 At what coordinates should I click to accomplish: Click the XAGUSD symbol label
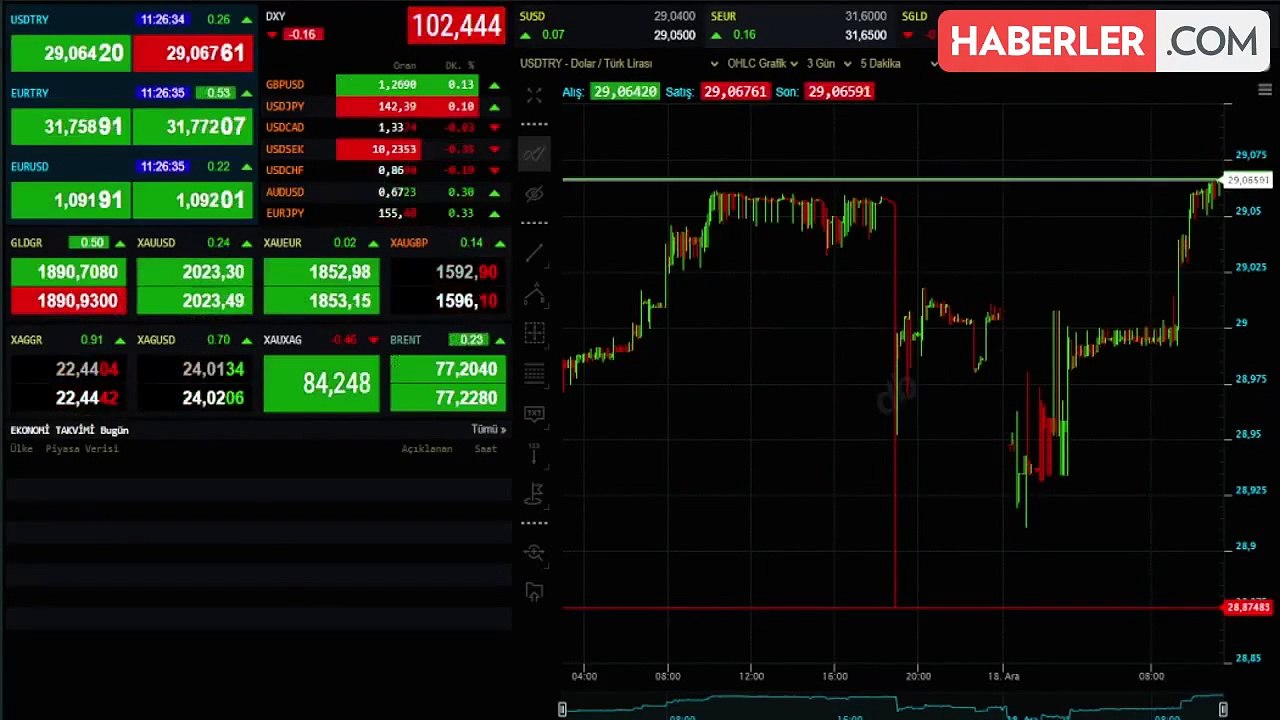pos(156,340)
